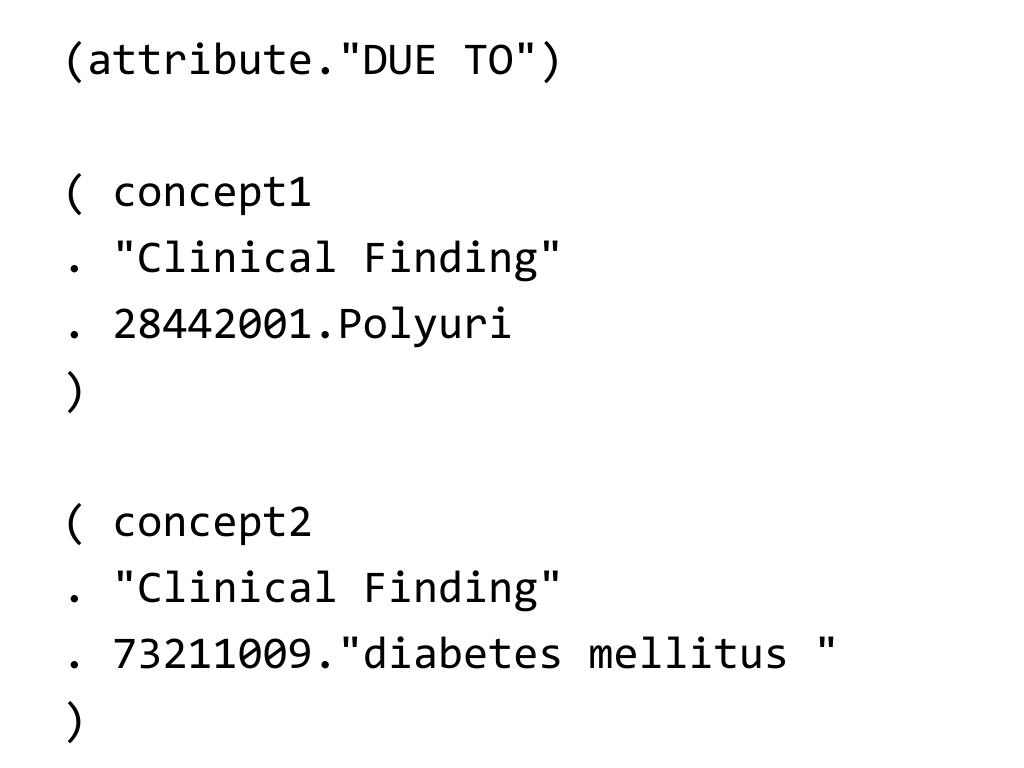Click the attribute "DUE TO" text line
Screen dimensions: 1024x768
(313, 60)
